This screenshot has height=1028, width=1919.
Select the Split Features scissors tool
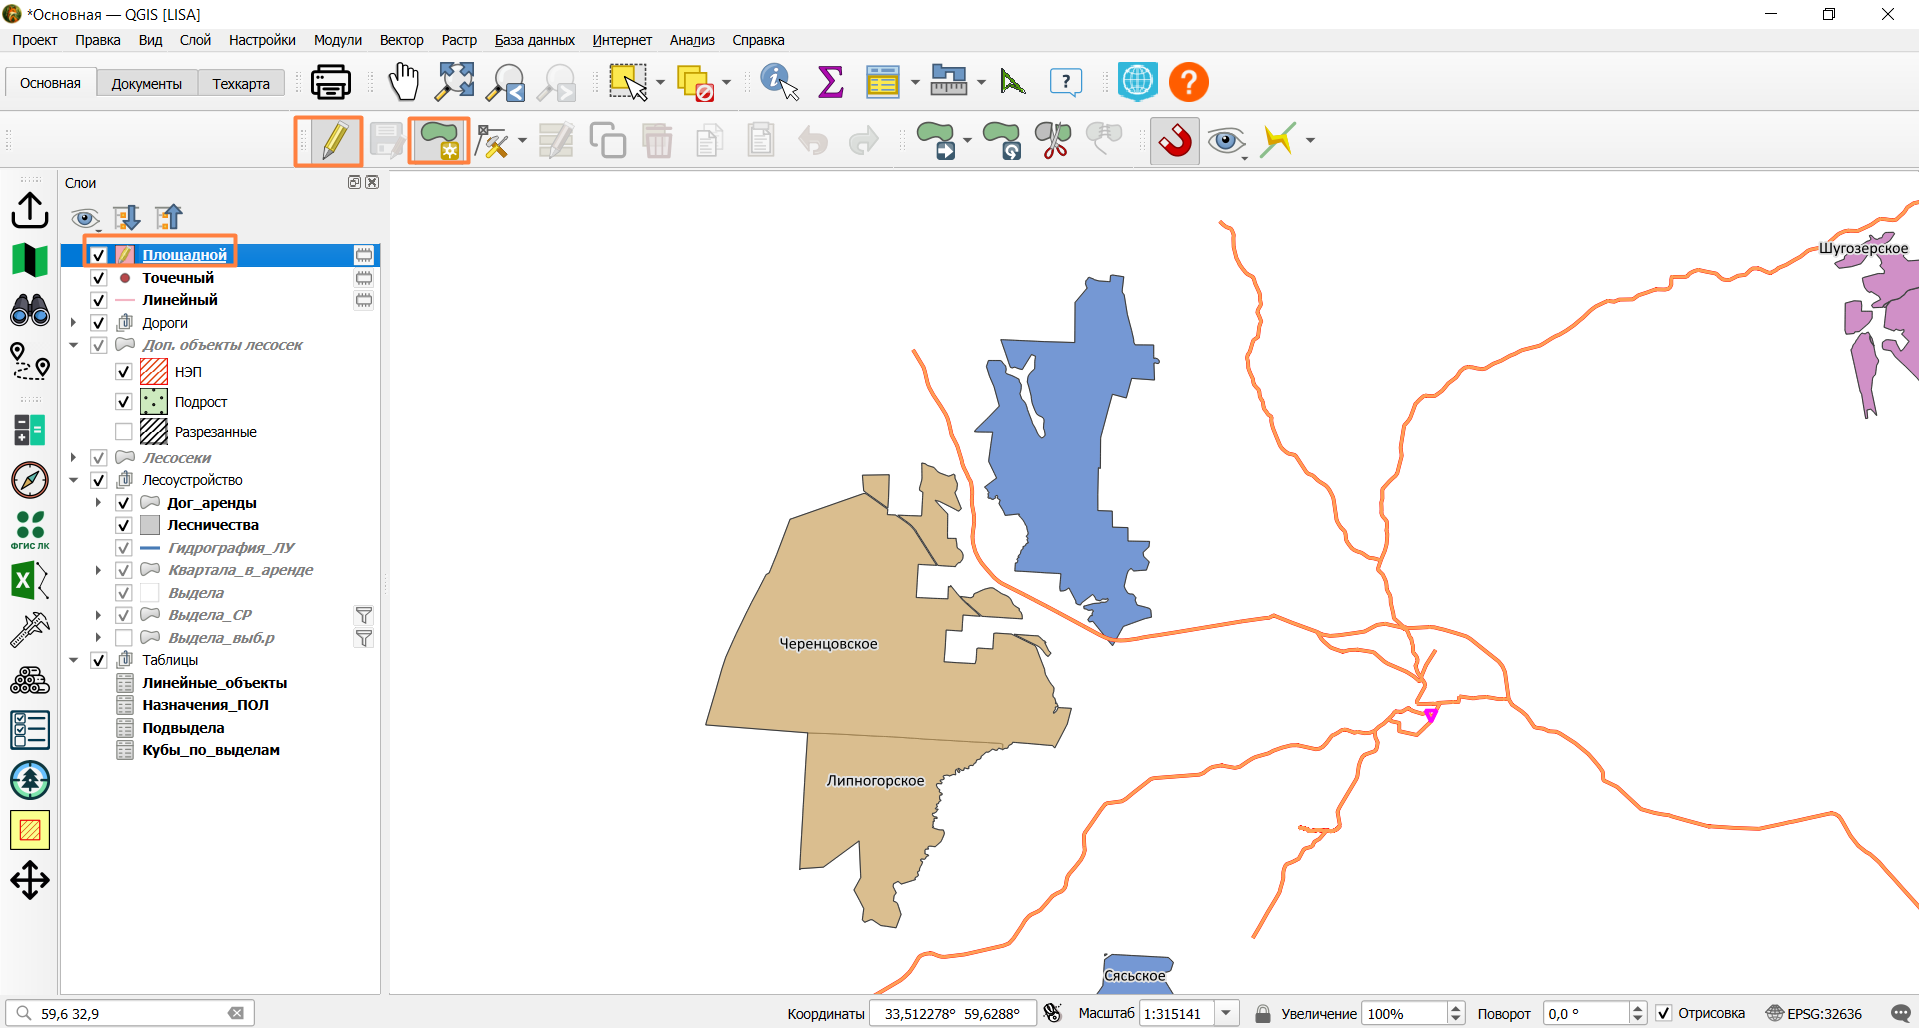click(1053, 141)
